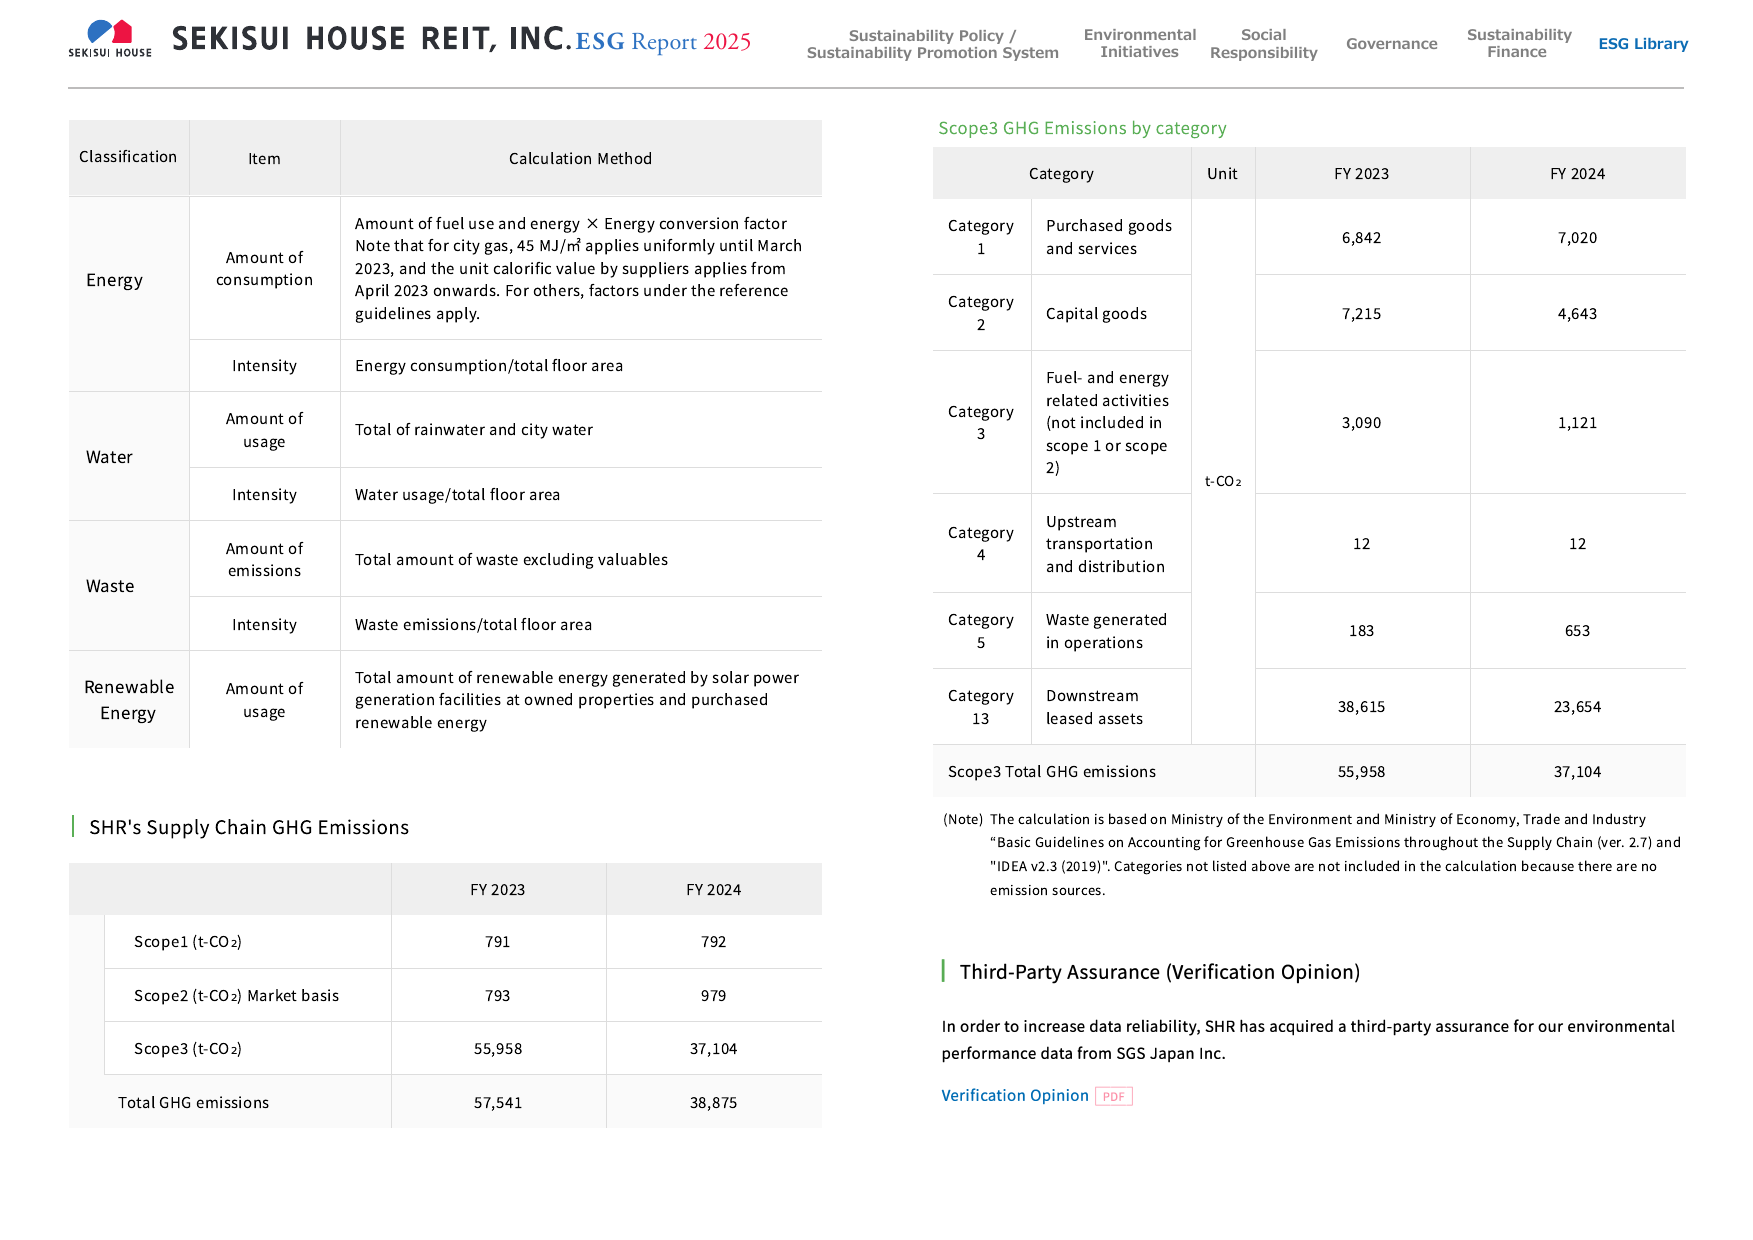
Task: Select the Capital goods FY 2023 value 7,215
Action: (1361, 314)
